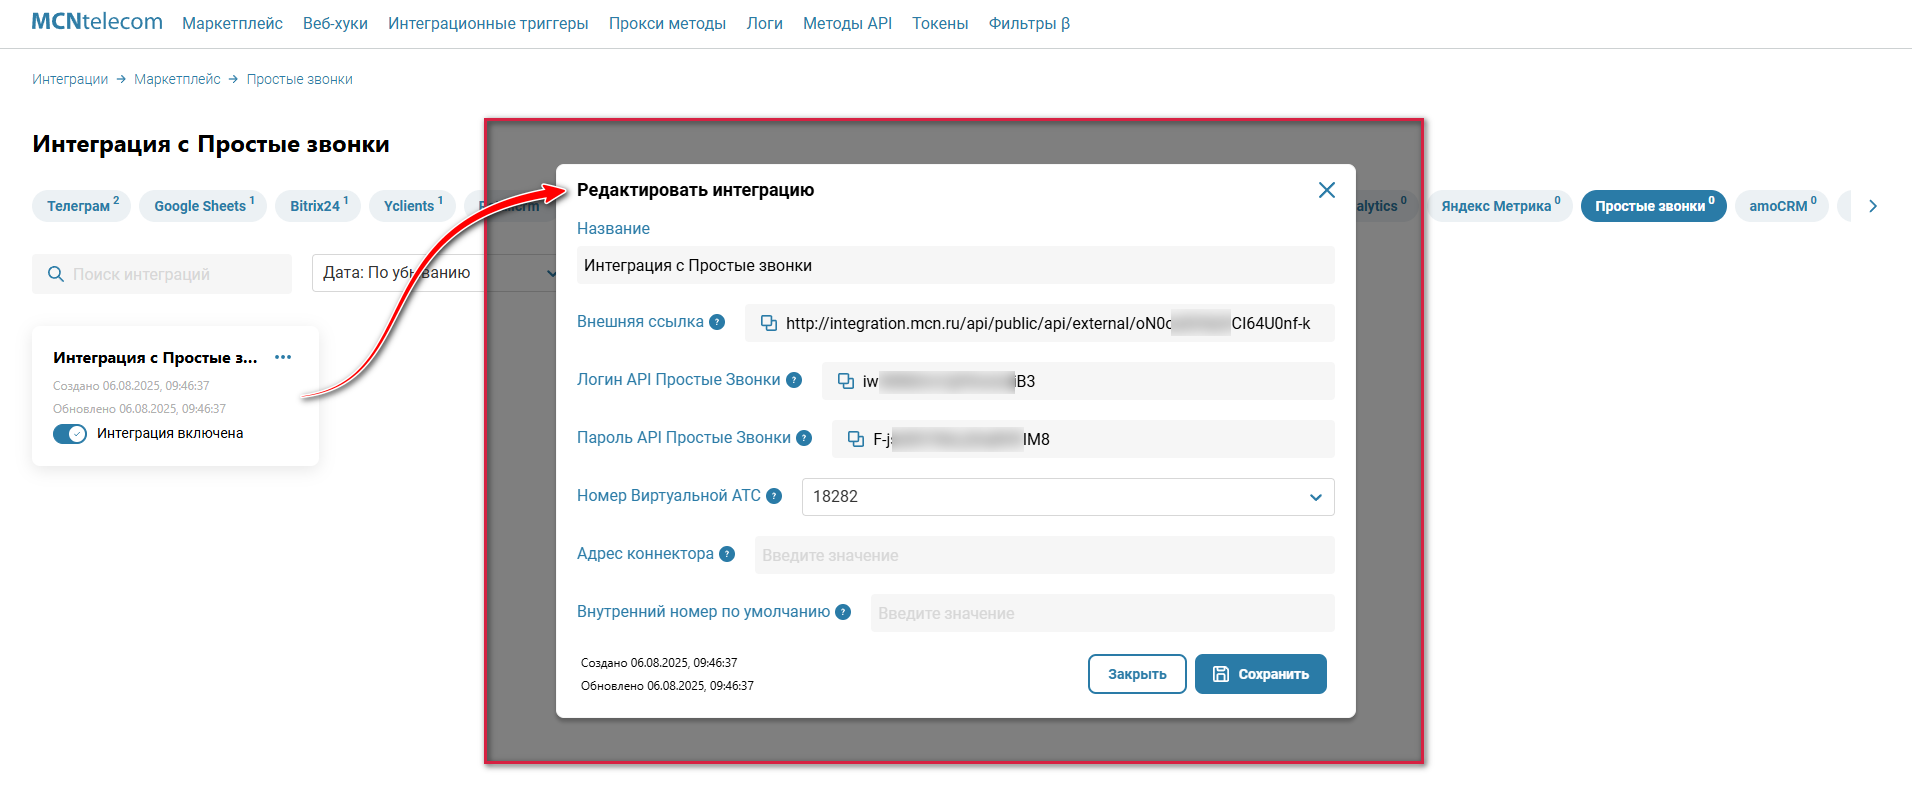
Task: Click the Закрыть button
Action: [1137, 674]
